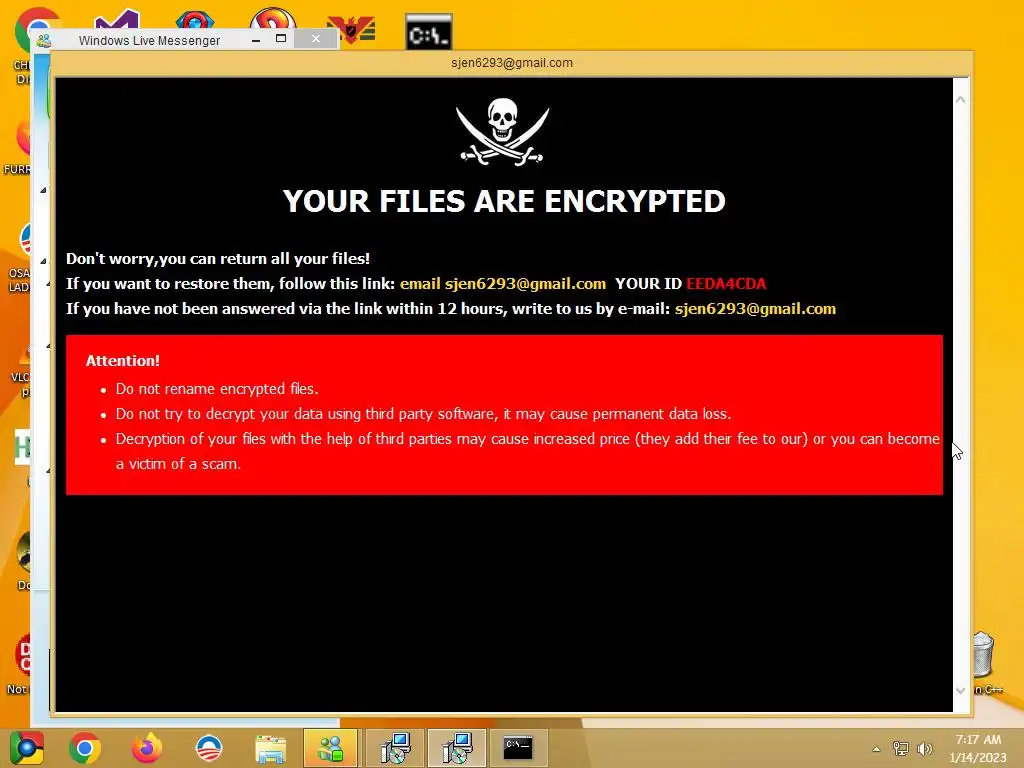Maximize the Windows Live Messenger window

pos(281,39)
